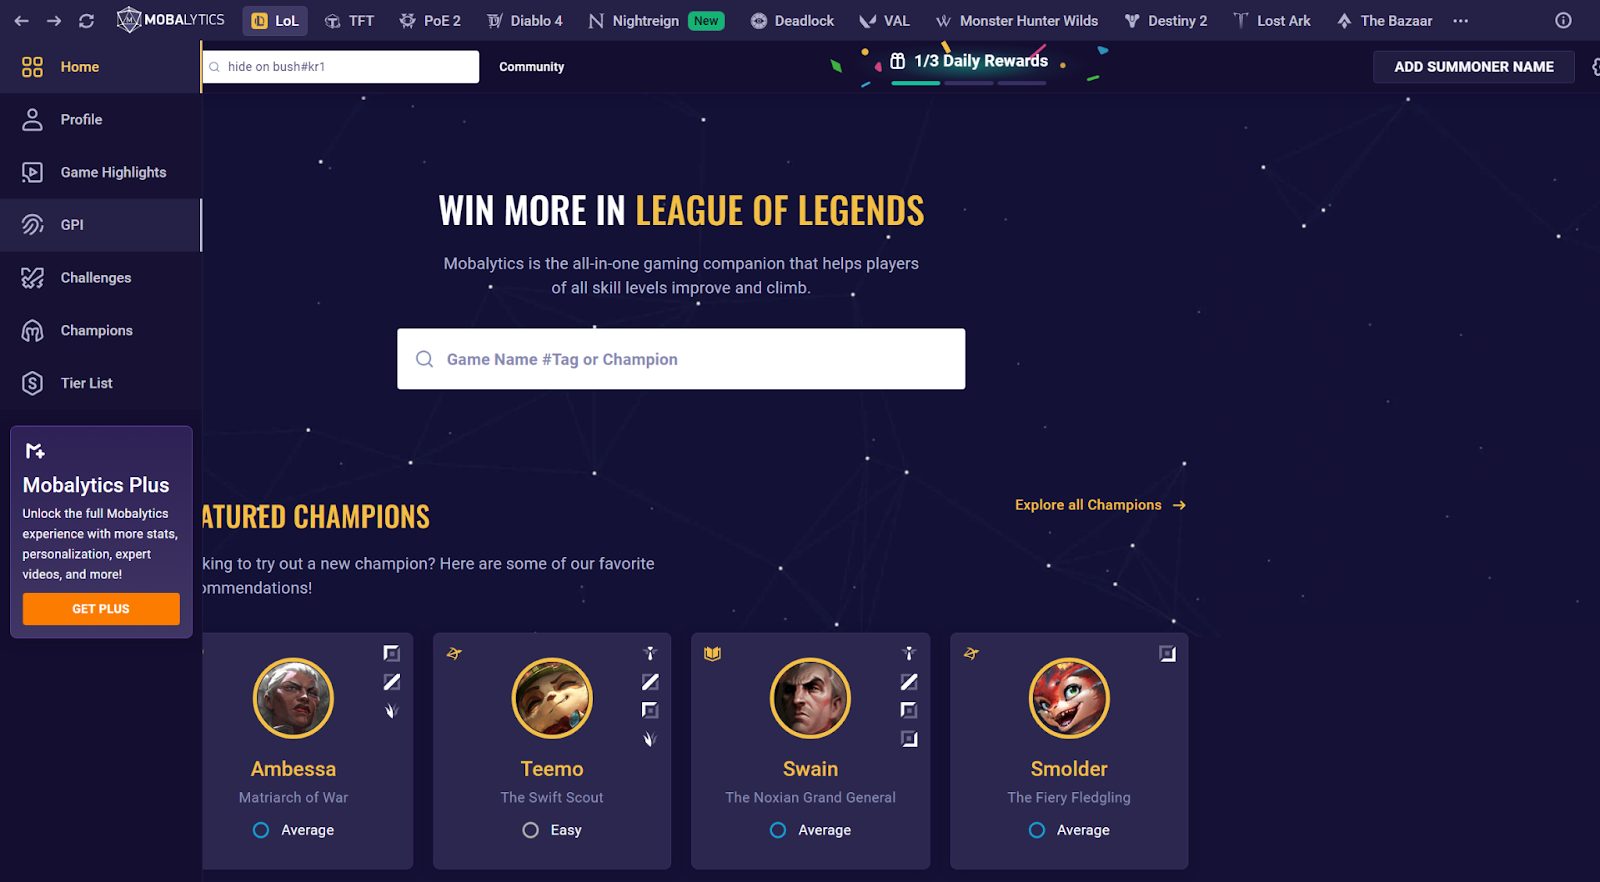Open the info icon in top bar
Viewport: 1600px width, 882px height.
[x=1563, y=21]
